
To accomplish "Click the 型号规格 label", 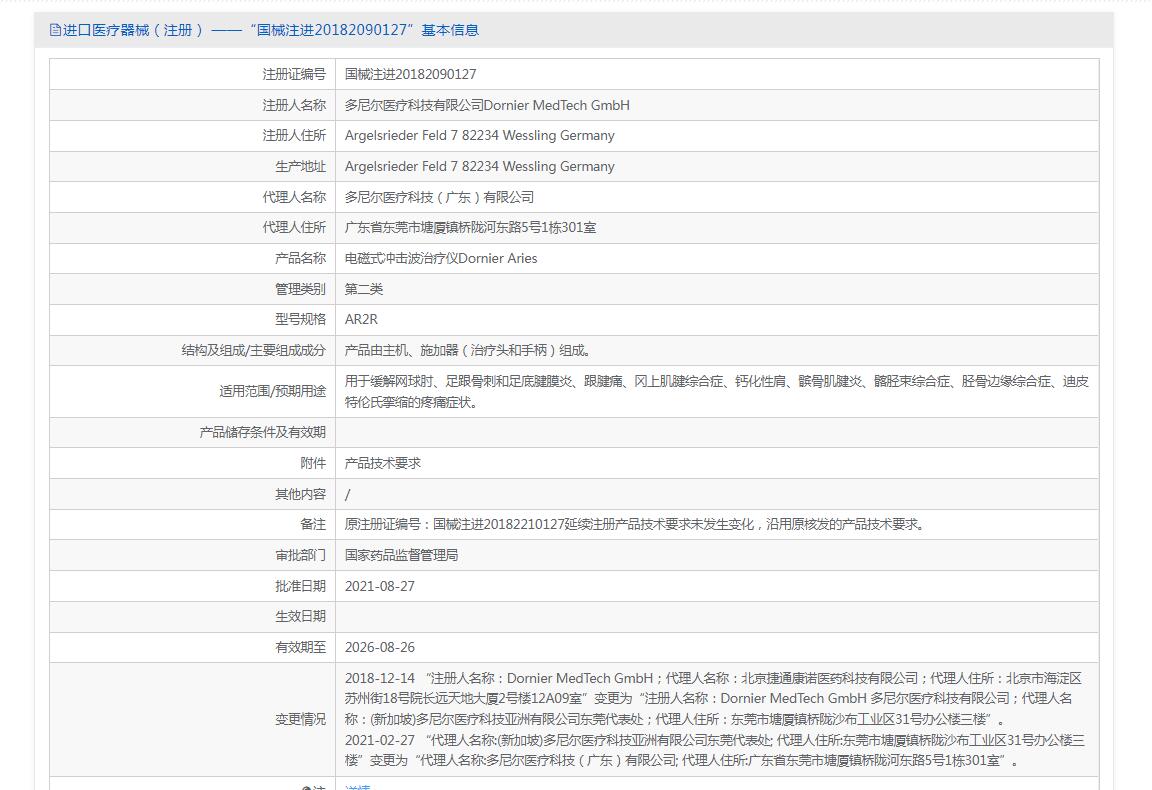I will point(300,319).
